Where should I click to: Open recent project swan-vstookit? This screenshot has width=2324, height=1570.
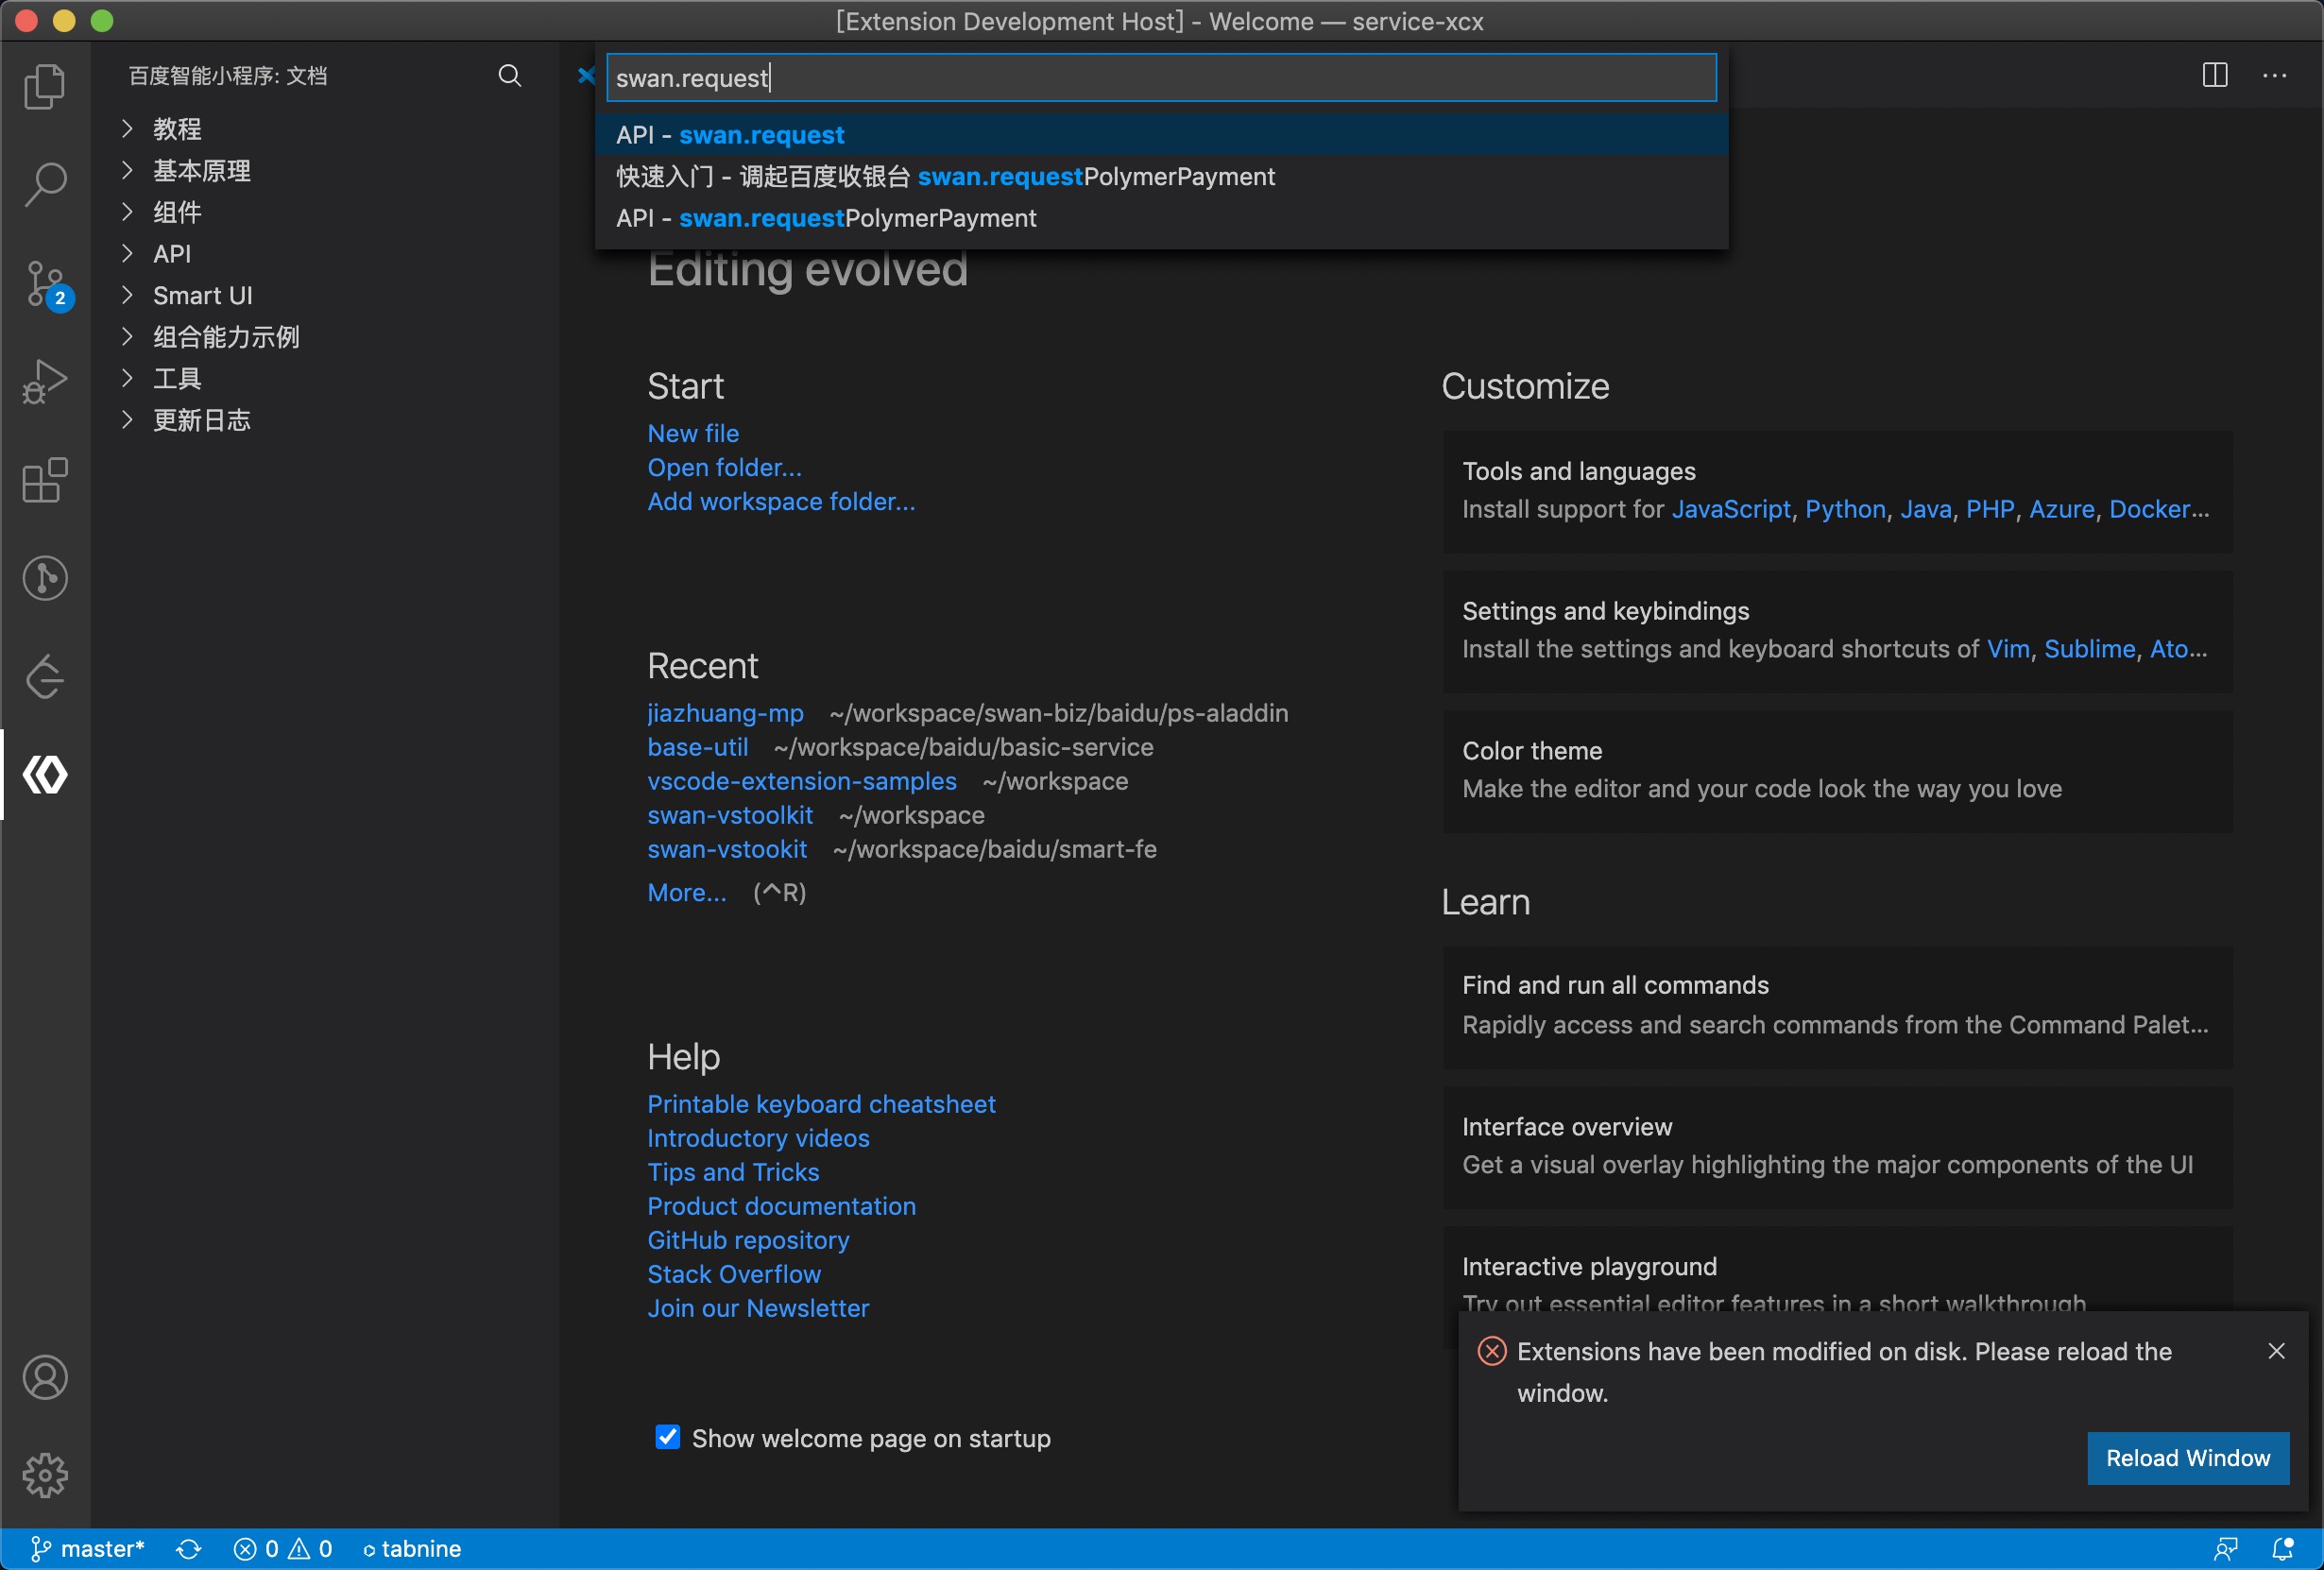coord(727,849)
